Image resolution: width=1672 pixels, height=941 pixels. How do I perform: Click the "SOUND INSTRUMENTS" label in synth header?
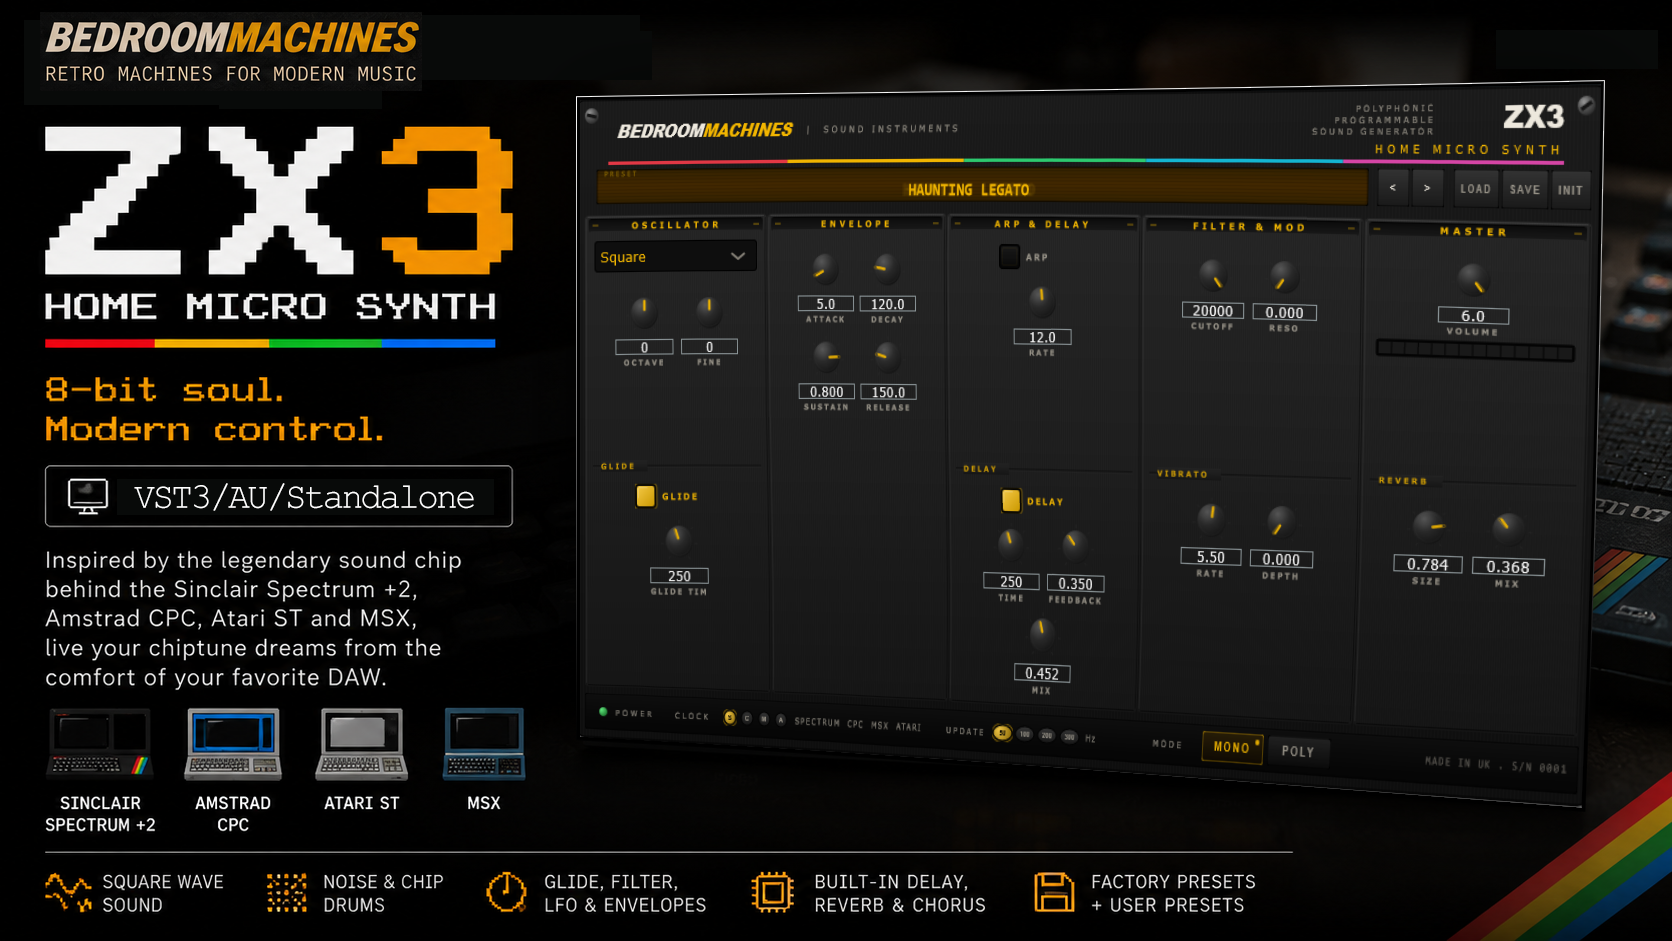click(891, 129)
